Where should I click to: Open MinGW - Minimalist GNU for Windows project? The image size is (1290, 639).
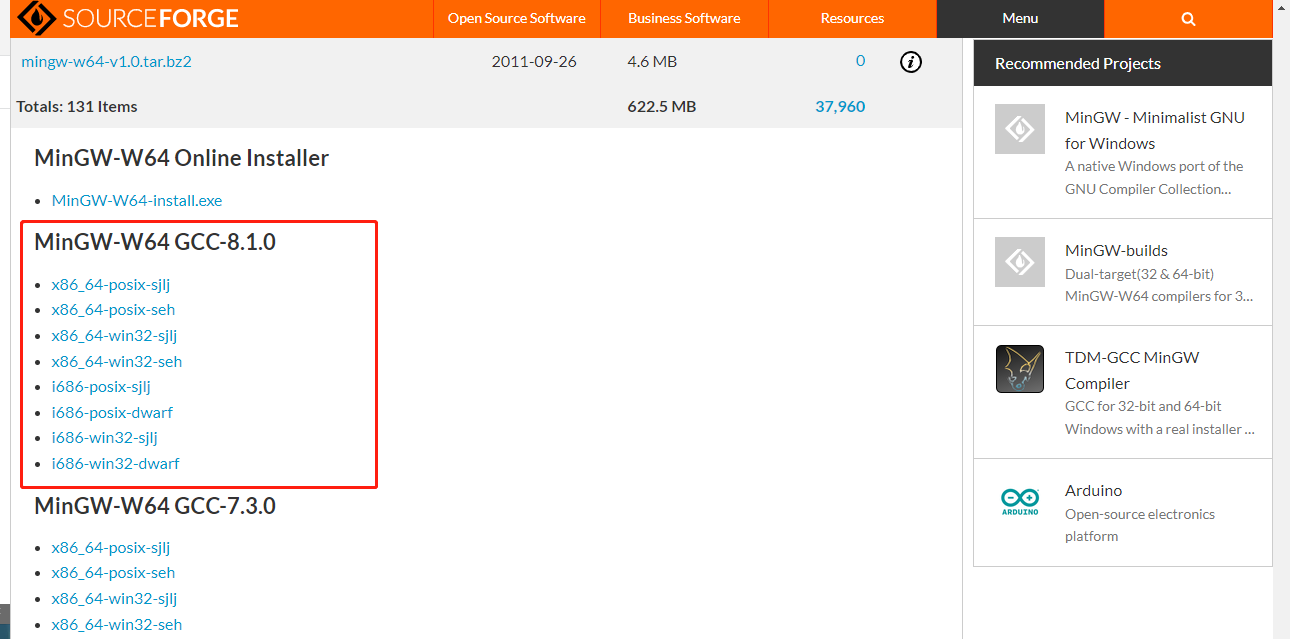coord(1155,130)
